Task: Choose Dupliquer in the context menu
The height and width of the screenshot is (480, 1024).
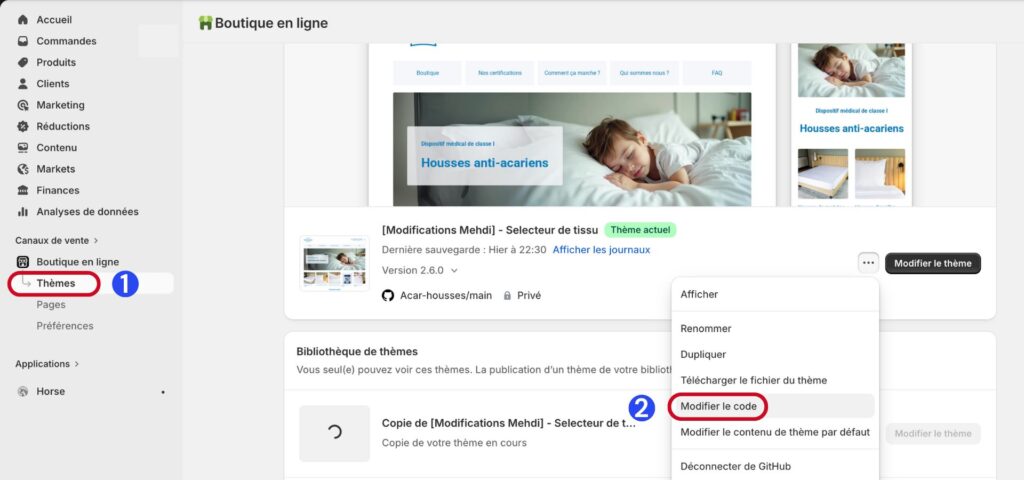Action: 703,355
